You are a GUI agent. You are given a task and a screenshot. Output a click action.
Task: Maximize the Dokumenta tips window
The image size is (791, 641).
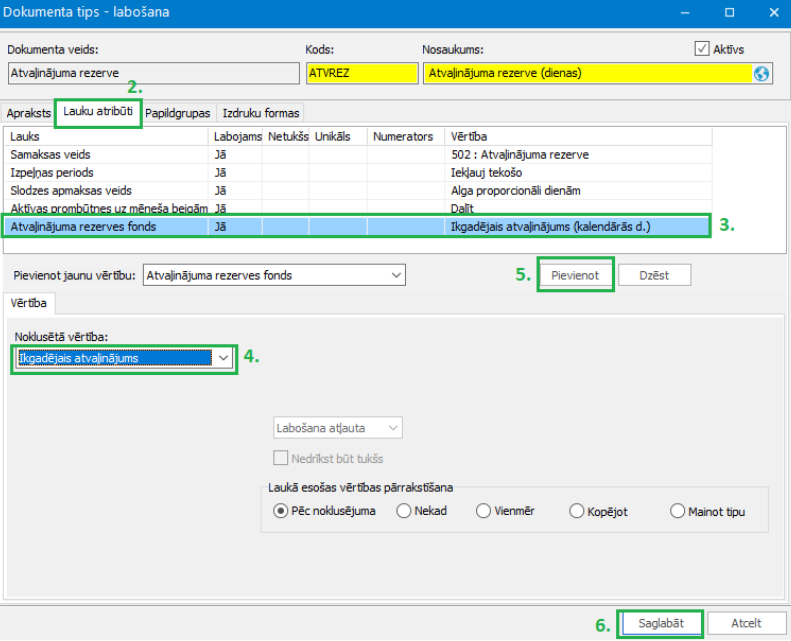click(729, 13)
